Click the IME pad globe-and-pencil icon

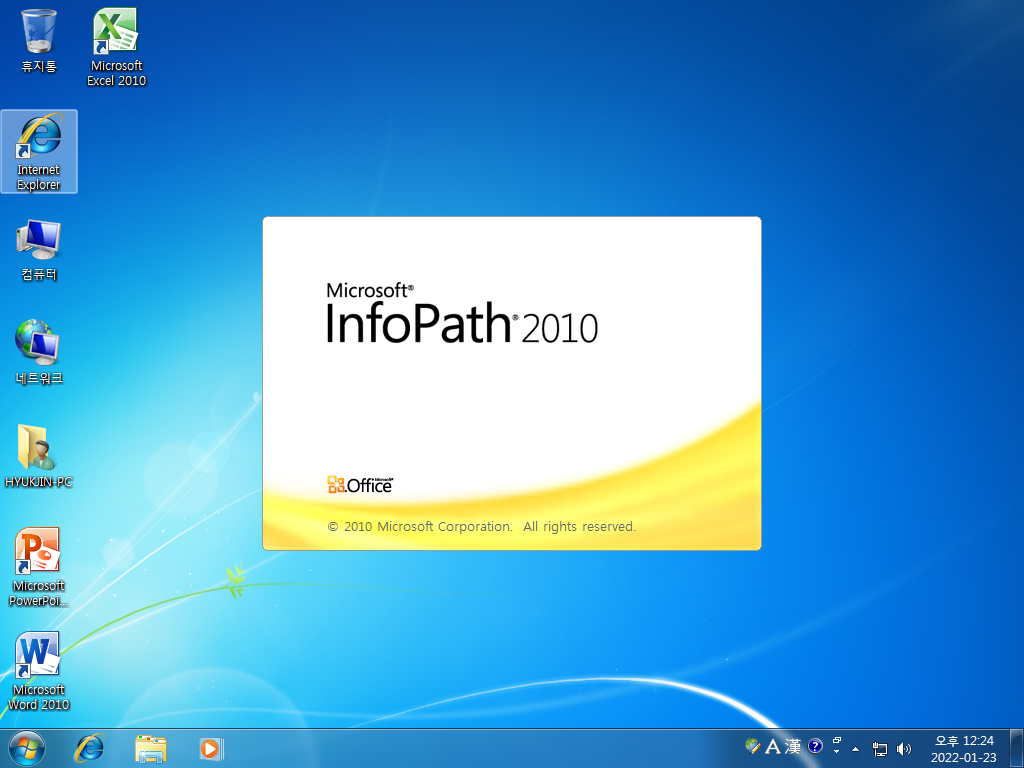(x=752, y=746)
